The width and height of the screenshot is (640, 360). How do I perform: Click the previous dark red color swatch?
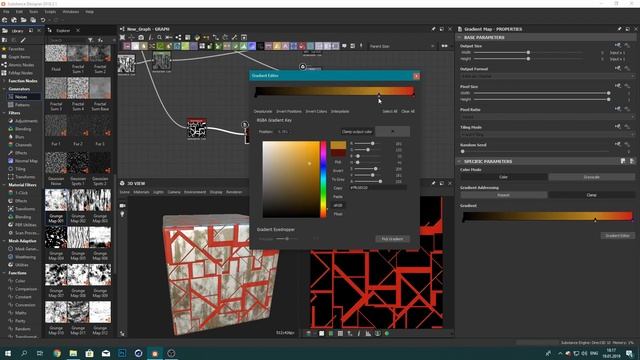tap(338, 153)
